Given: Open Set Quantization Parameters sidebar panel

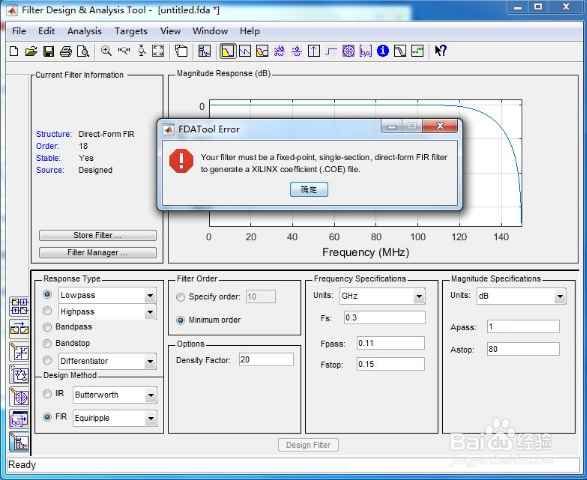Looking at the screenshot, I should (19, 352).
